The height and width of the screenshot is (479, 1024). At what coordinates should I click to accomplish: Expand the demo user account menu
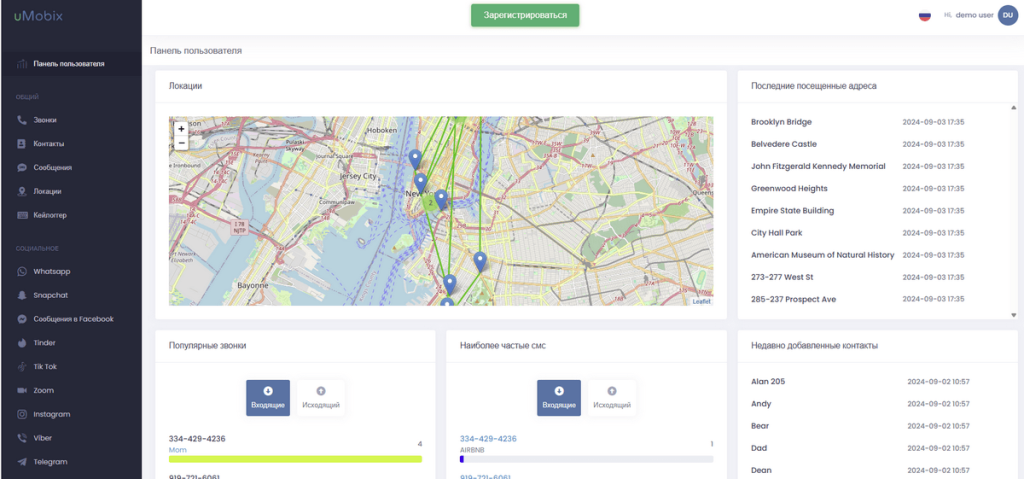1007,15
